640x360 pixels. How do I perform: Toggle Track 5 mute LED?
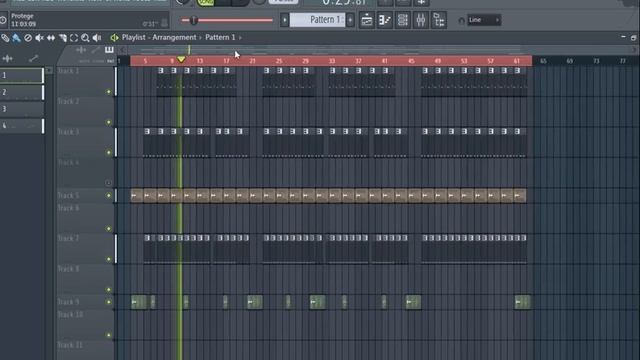pos(109,196)
